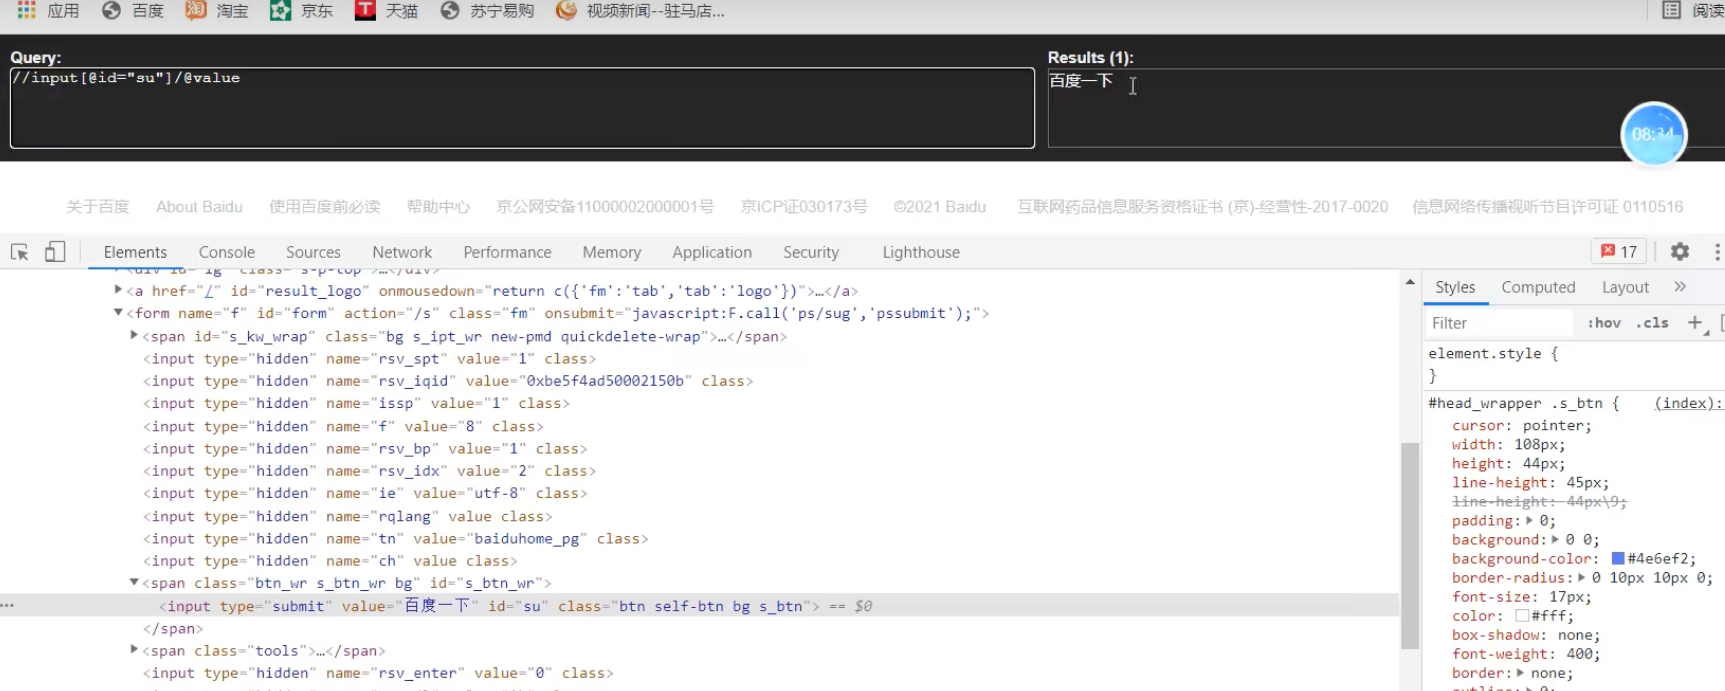
Task: Toggle the .cls class editor button
Action: click(x=1652, y=323)
